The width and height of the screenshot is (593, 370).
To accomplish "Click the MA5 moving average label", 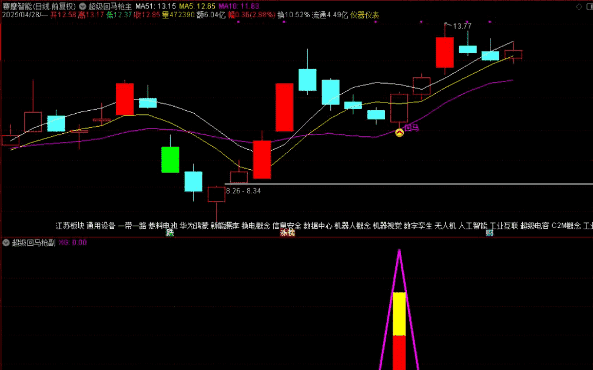I will [x=197, y=6].
